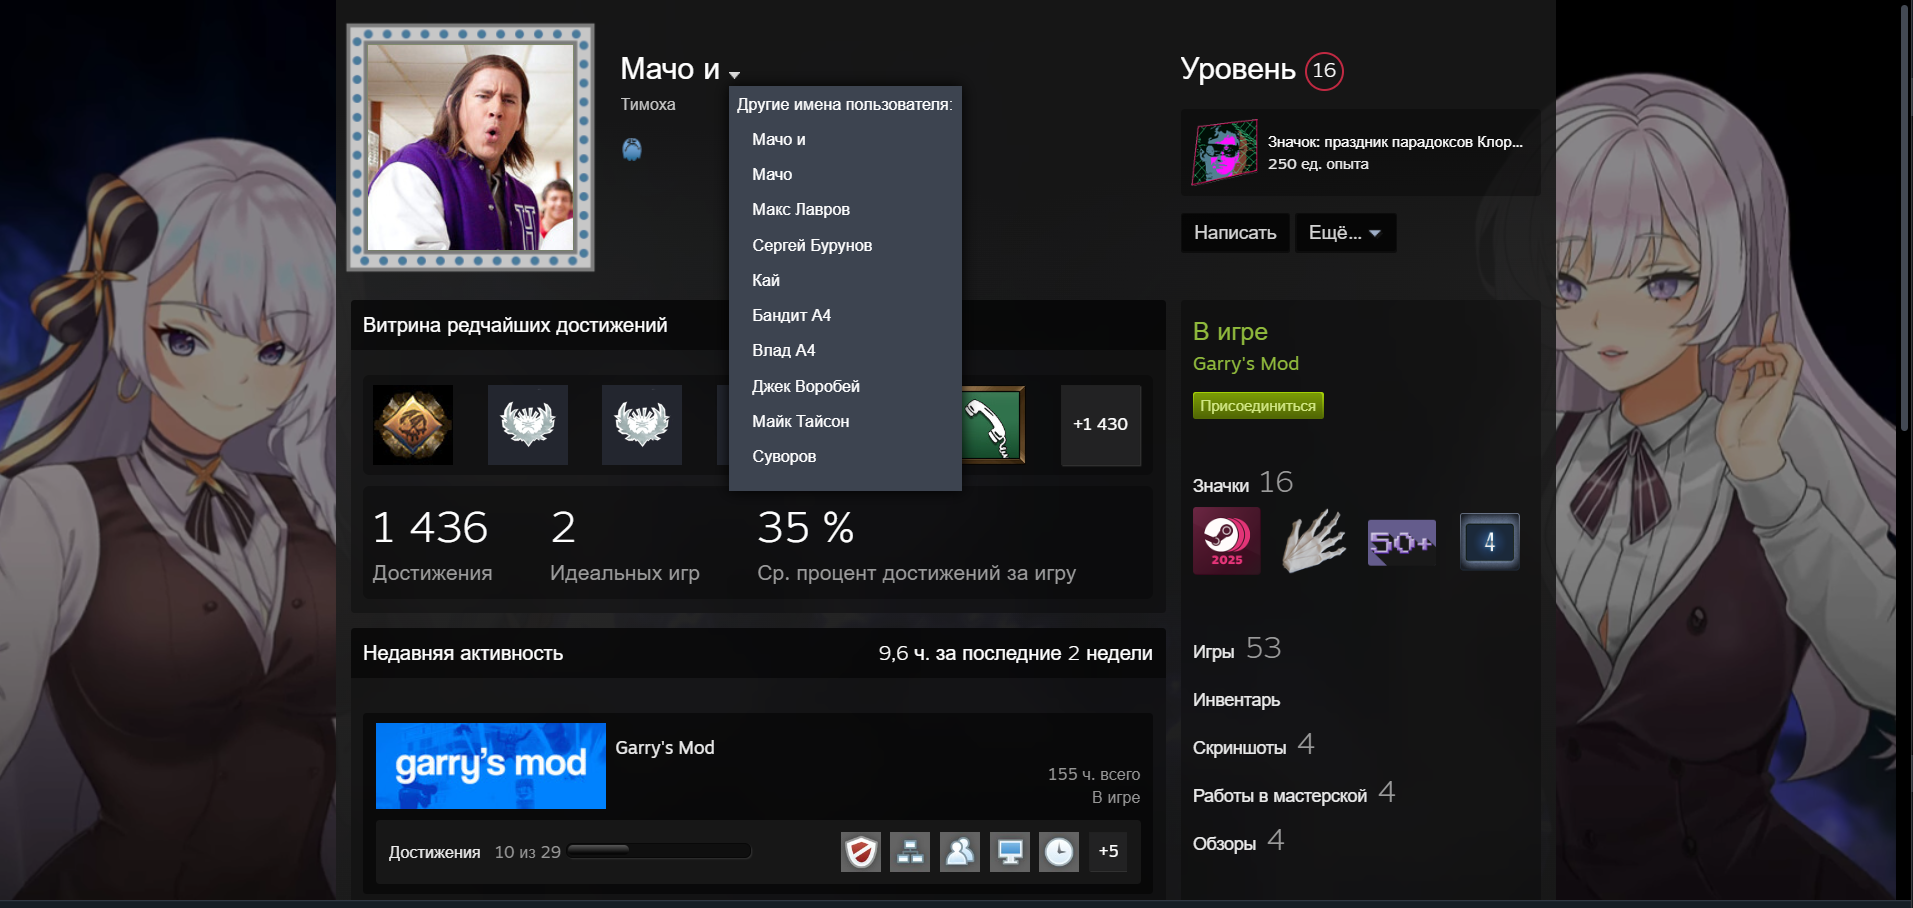Click the Витрина редчайших достижений header
This screenshot has height=908, width=1913.
[x=515, y=325]
